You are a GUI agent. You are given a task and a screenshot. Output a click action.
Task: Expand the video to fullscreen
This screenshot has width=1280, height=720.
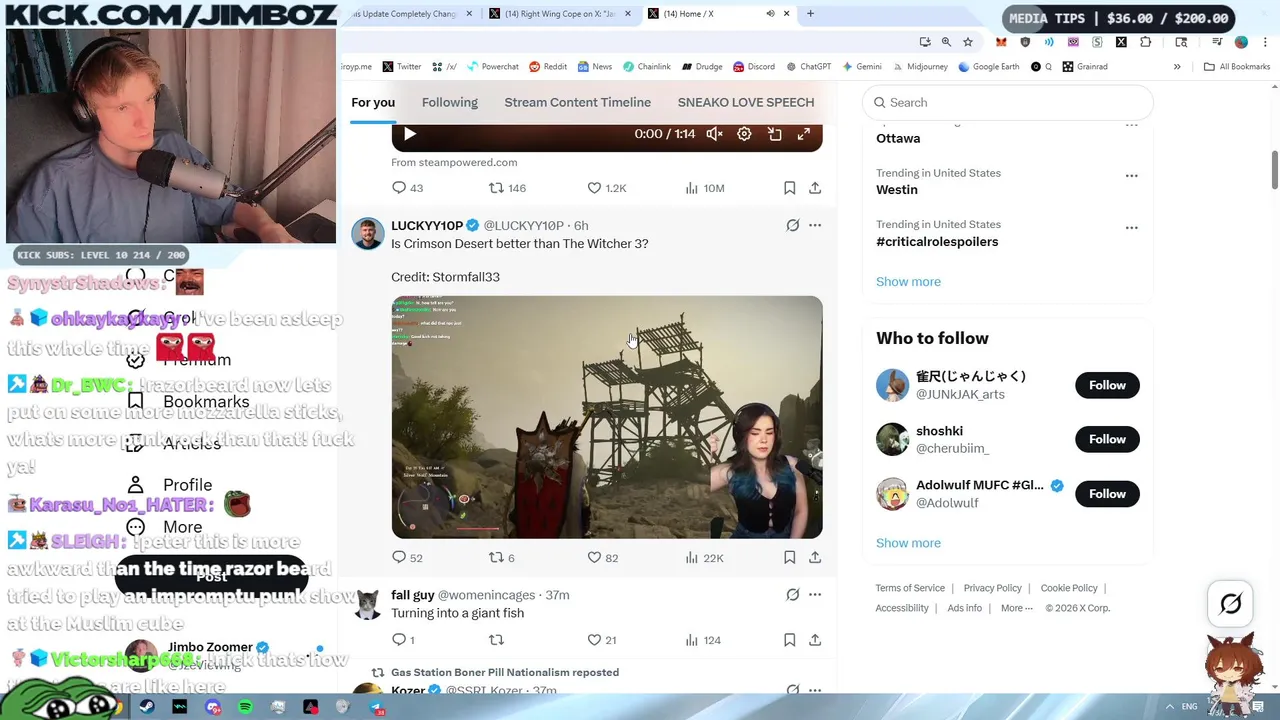click(804, 134)
